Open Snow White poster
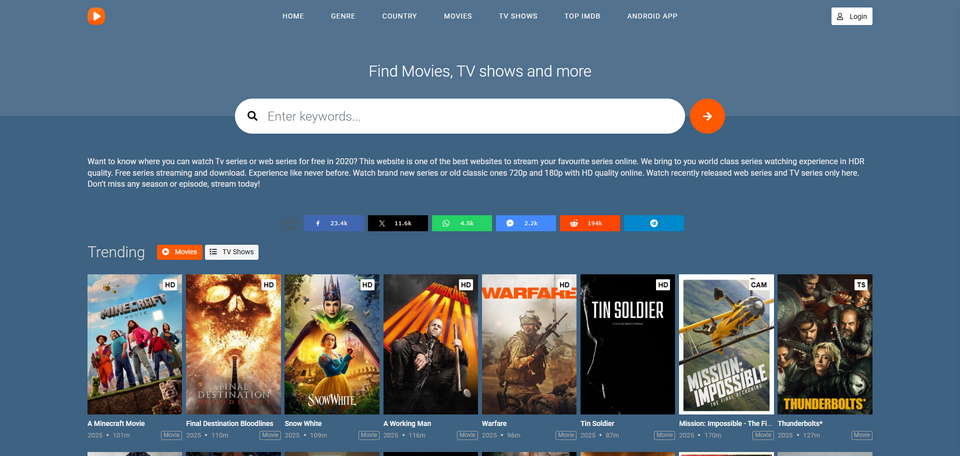 [x=332, y=344]
